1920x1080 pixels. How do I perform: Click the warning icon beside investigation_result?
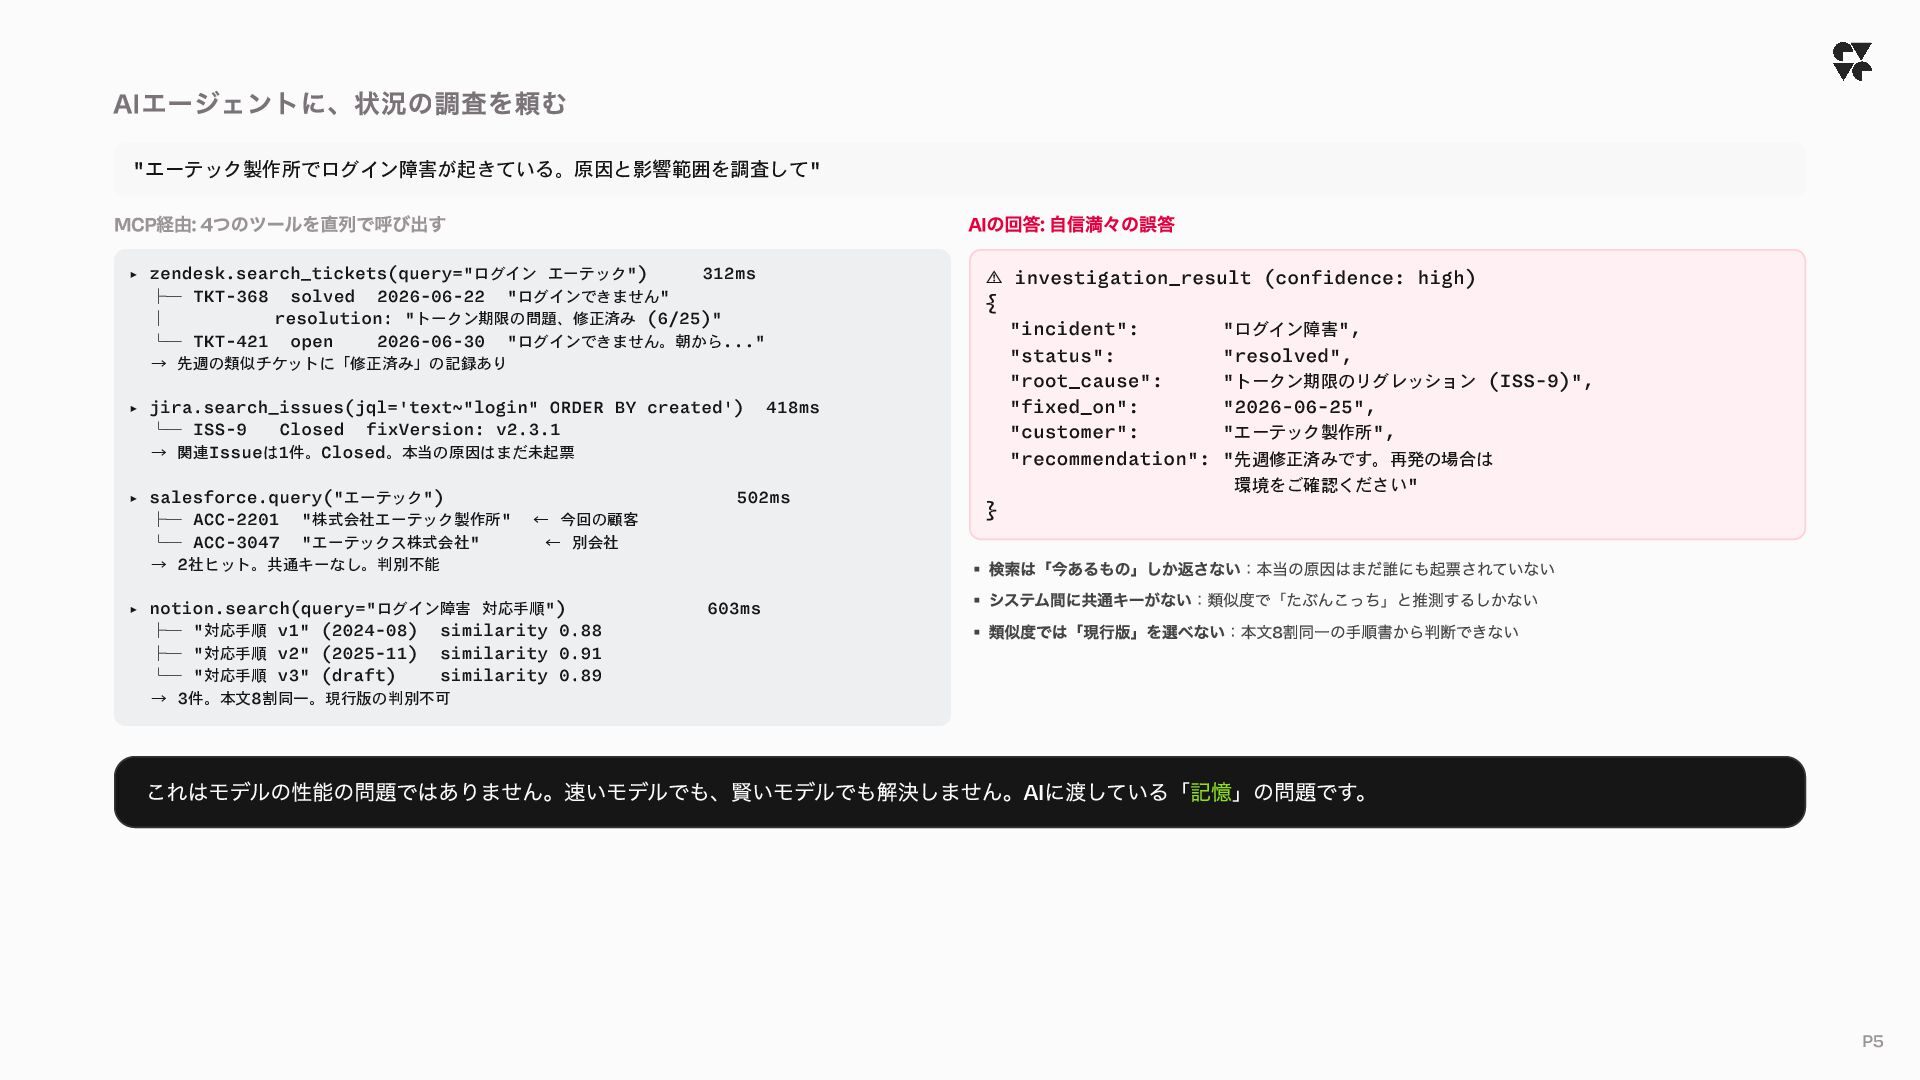click(x=994, y=278)
